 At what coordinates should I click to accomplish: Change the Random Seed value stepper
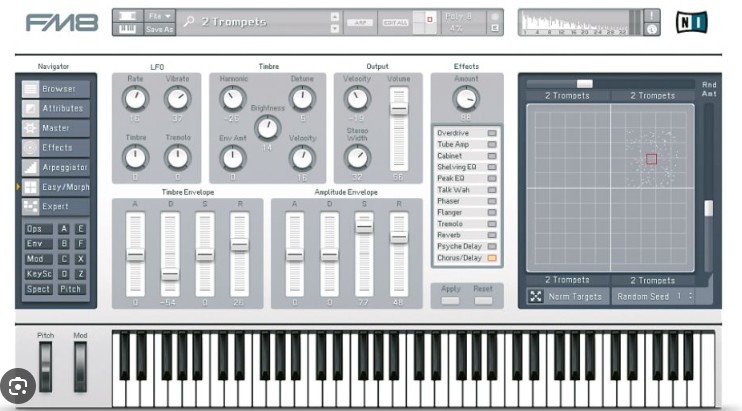[690, 297]
